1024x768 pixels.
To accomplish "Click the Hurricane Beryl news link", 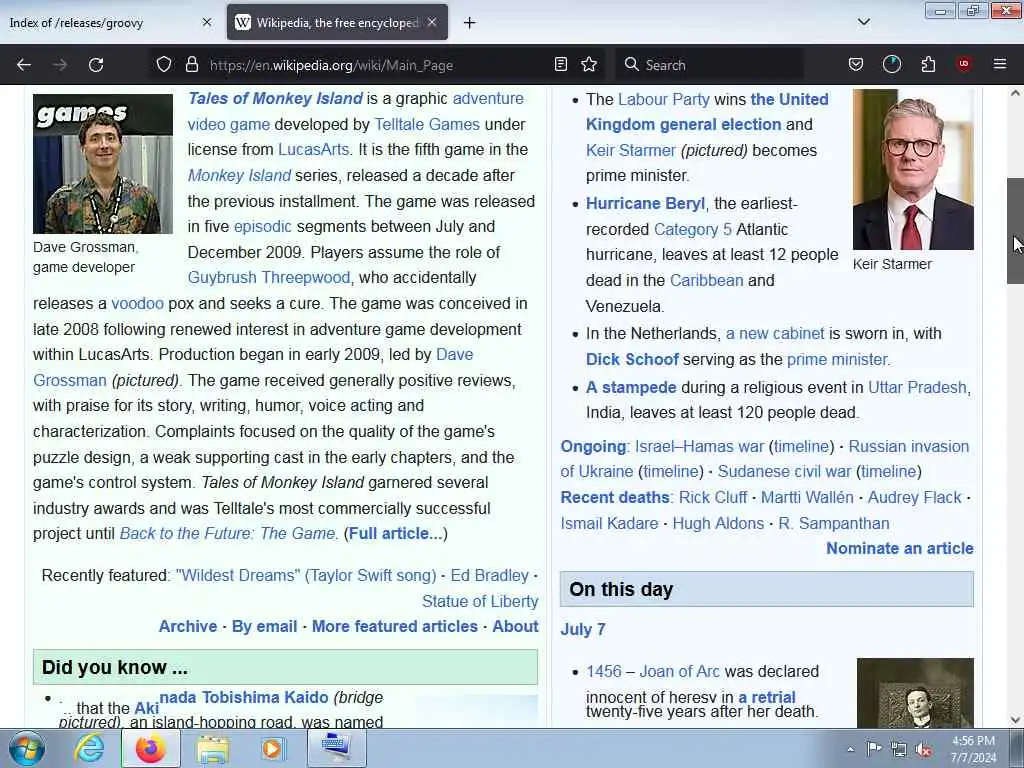I will [645, 204].
